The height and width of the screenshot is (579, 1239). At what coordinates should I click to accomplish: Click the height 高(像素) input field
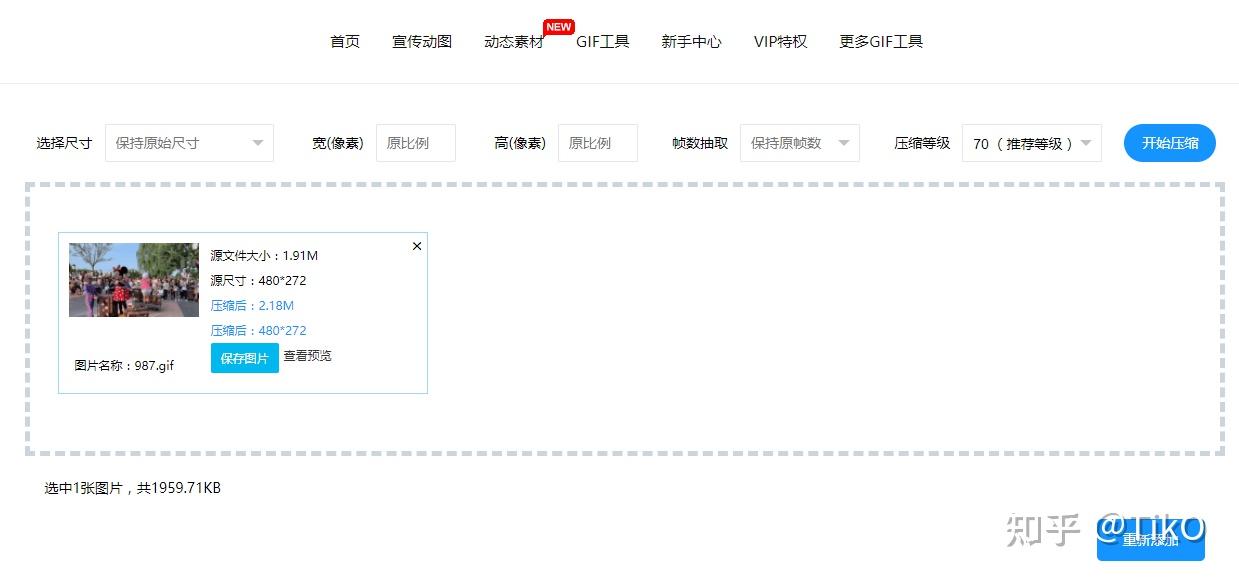pyautogui.click(x=597, y=142)
